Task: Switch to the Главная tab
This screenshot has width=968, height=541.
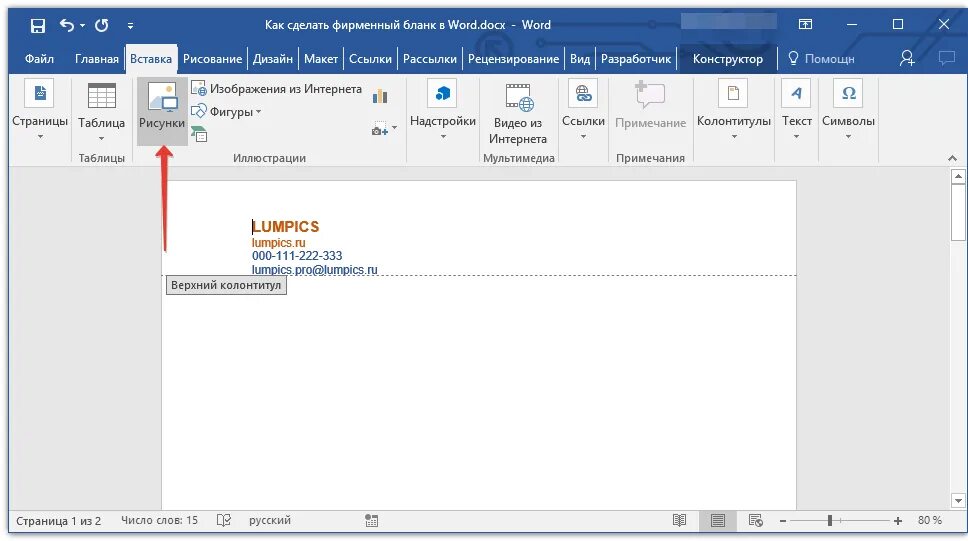Action: (96, 59)
